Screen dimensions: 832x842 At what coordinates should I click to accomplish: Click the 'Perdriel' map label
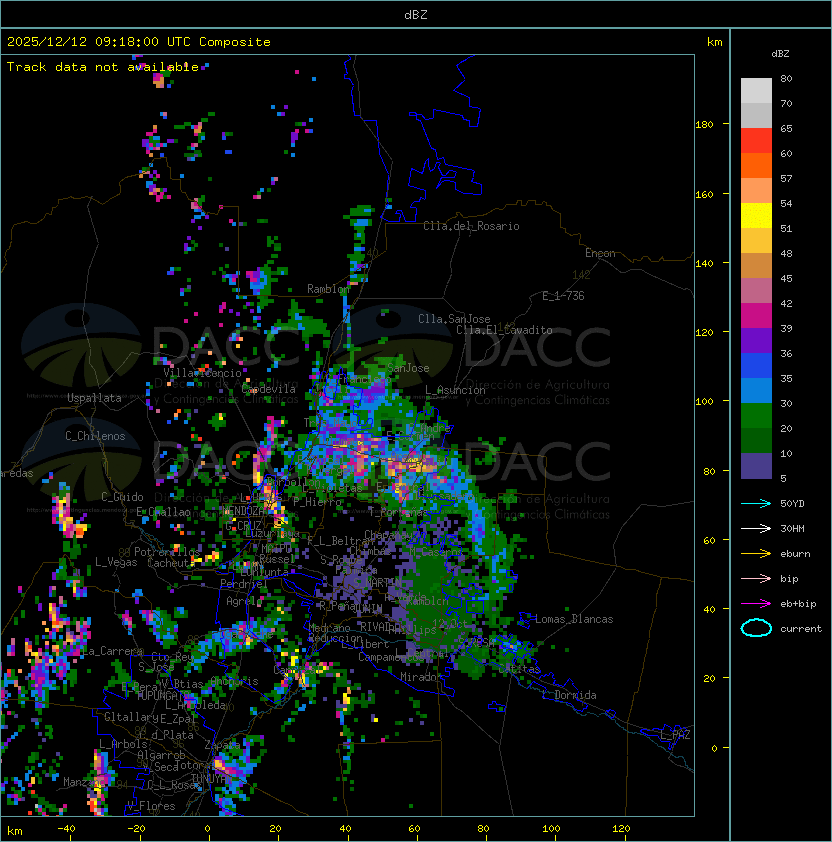[x=244, y=584]
